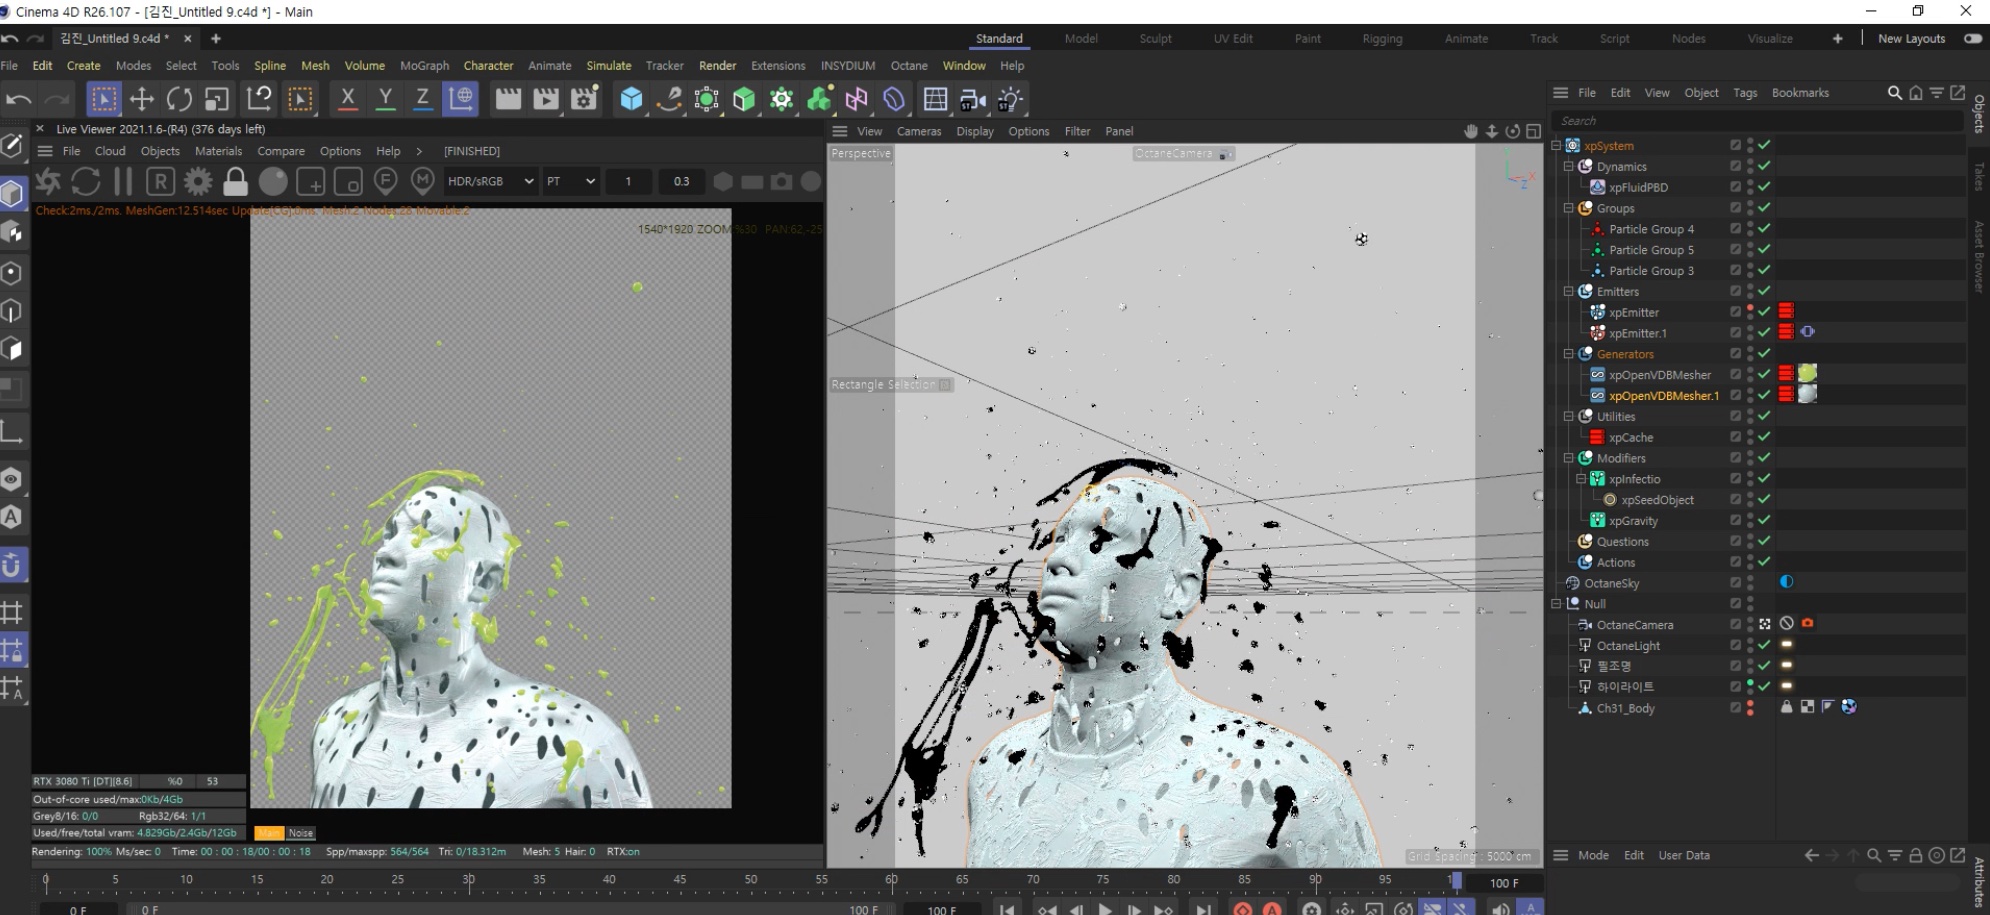The width and height of the screenshot is (1990, 915).
Task: Click the Render View clapperboard icon
Action: (x=508, y=99)
